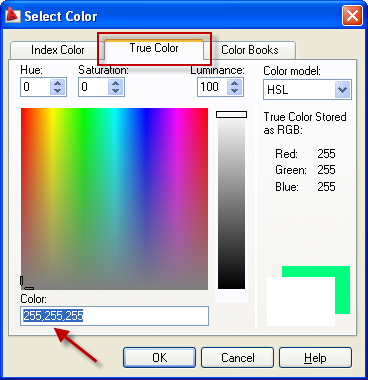Click the Green value 255
Screen dimensions: 368x380
(x=326, y=170)
